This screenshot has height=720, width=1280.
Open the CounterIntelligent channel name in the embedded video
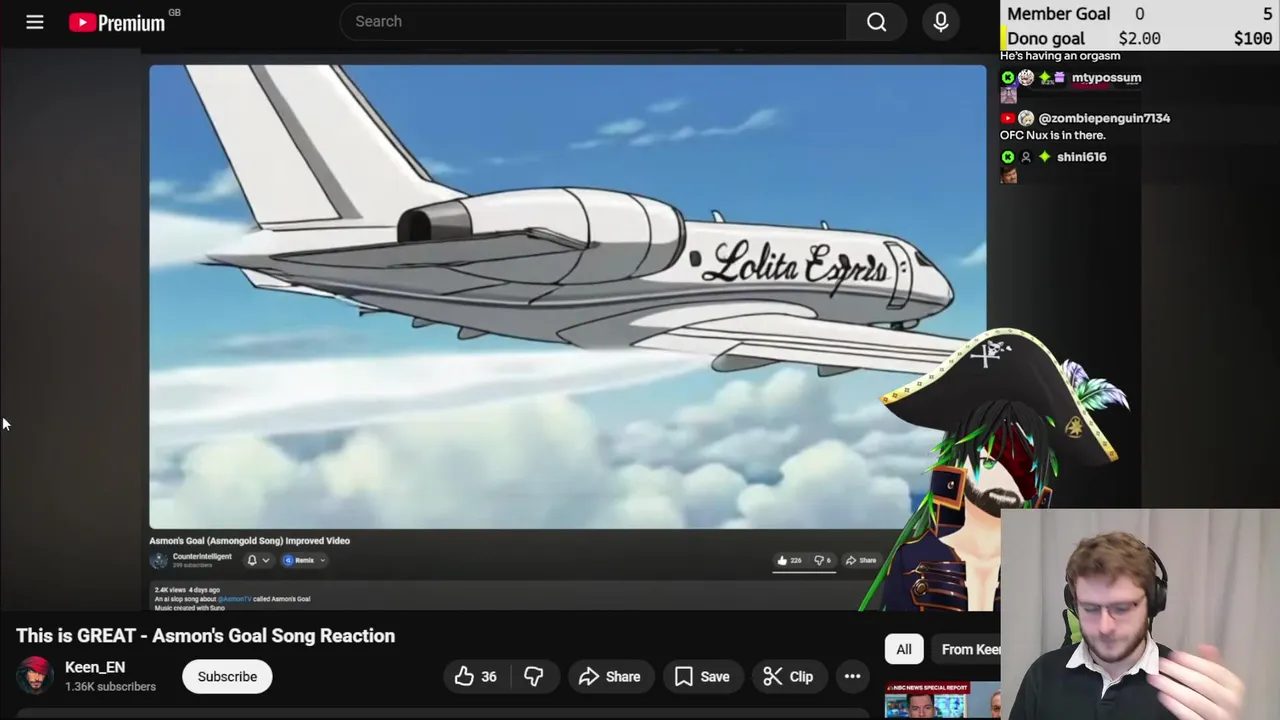pyautogui.click(x=202, y=557)
